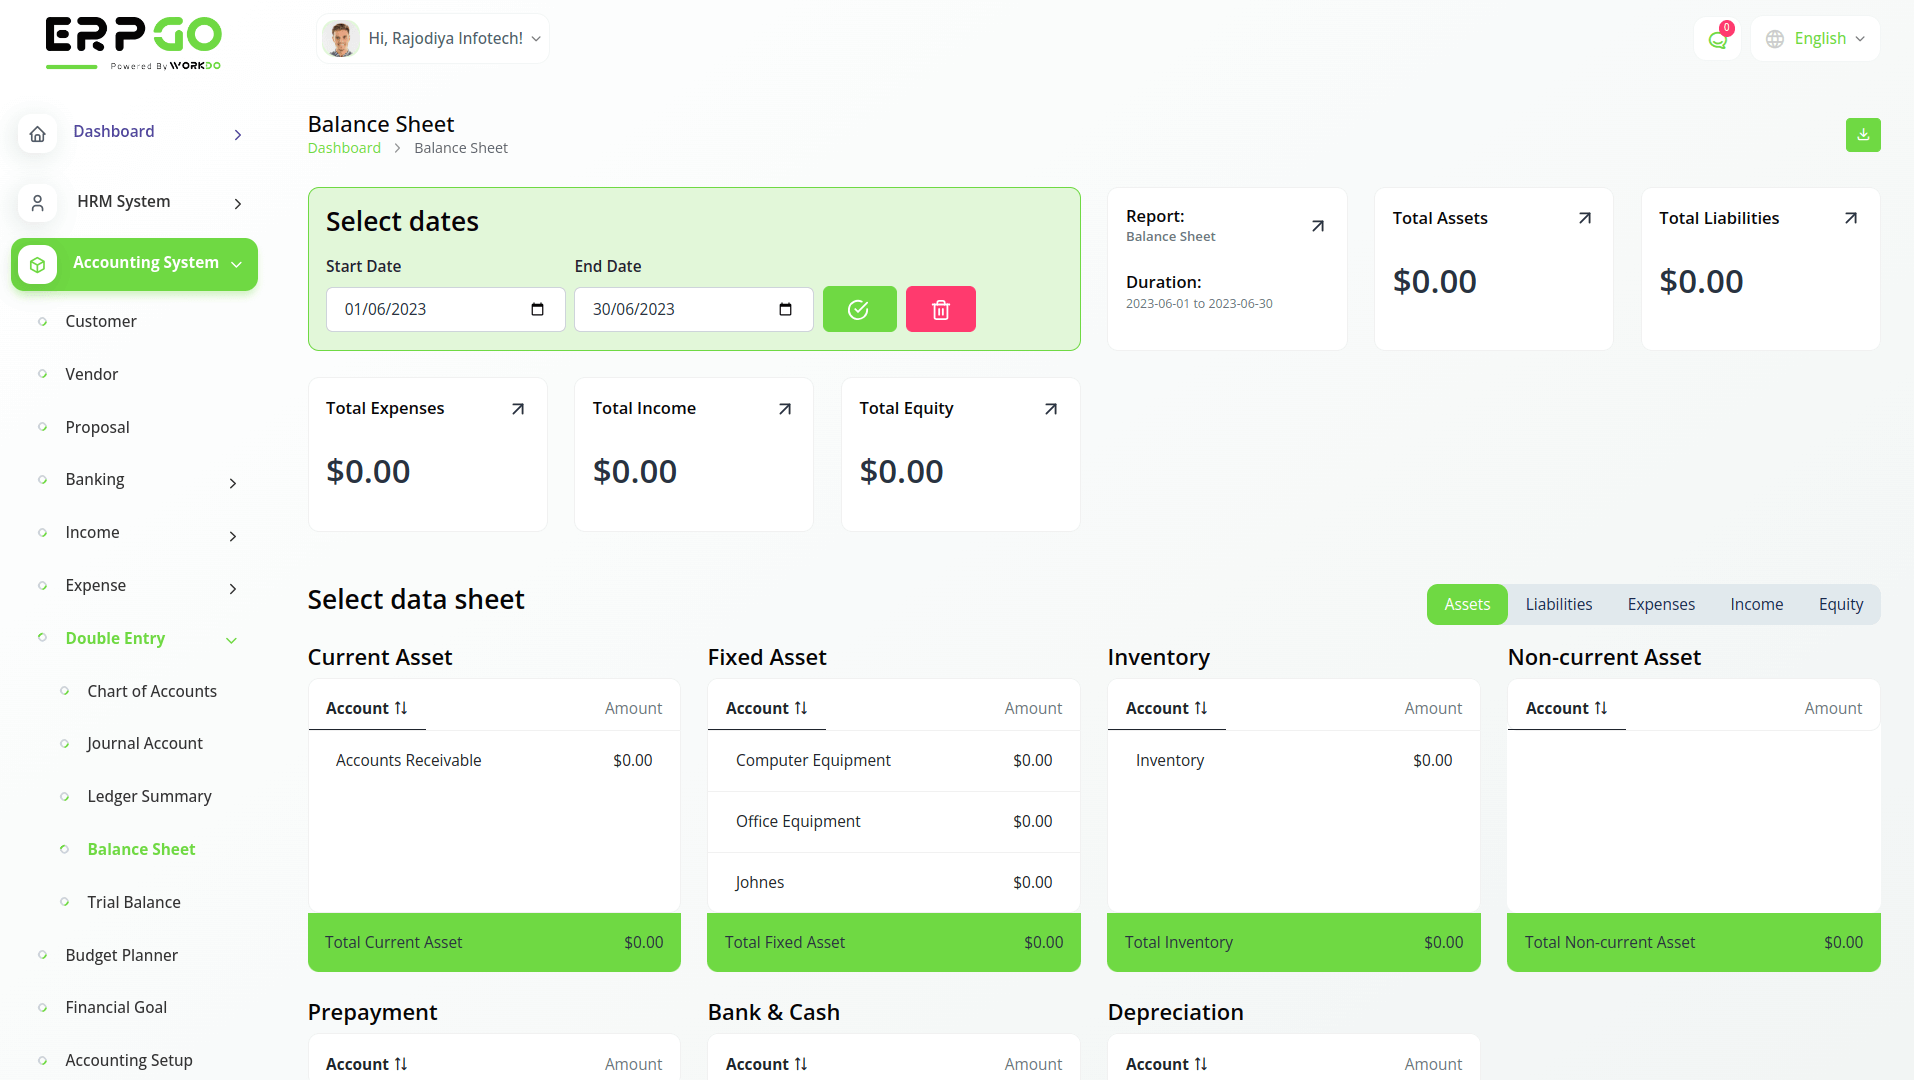Image resolution: width=1914 pixels, height=1080 pixels.
Task: Click the green apply date filter button
Action: 859,310
